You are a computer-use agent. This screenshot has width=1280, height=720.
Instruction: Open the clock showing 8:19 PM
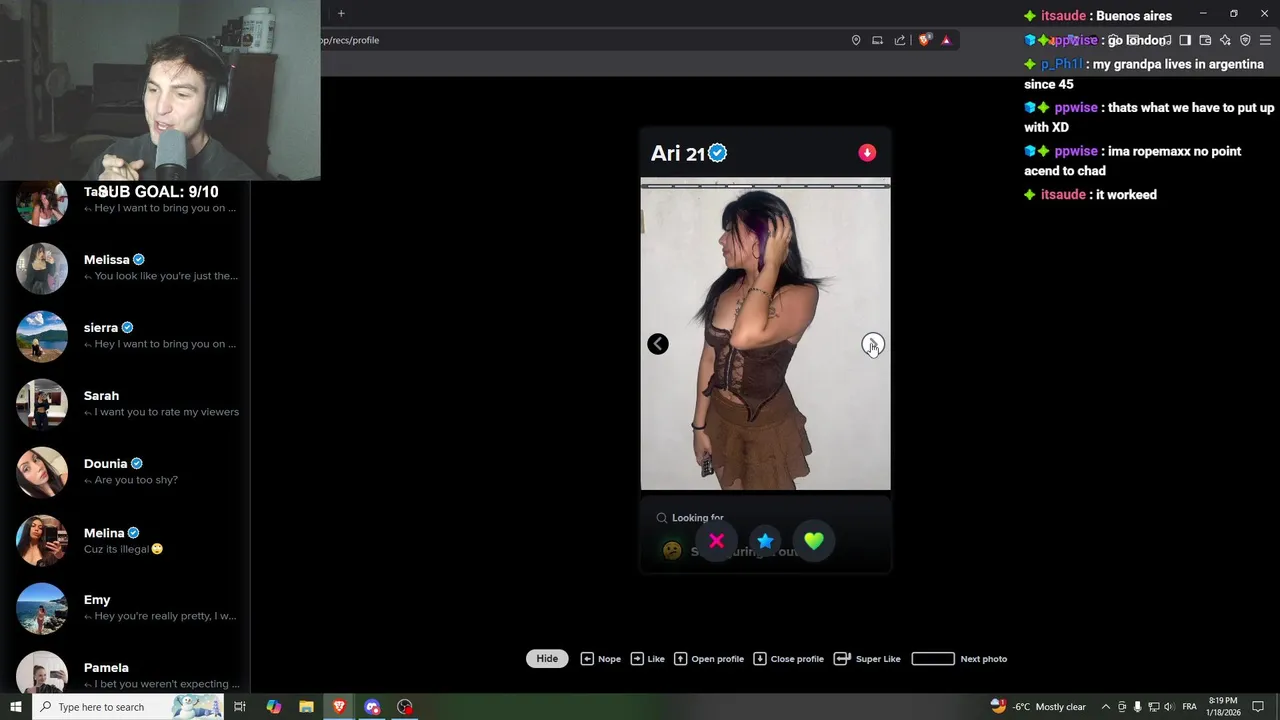click(1223, 707)
